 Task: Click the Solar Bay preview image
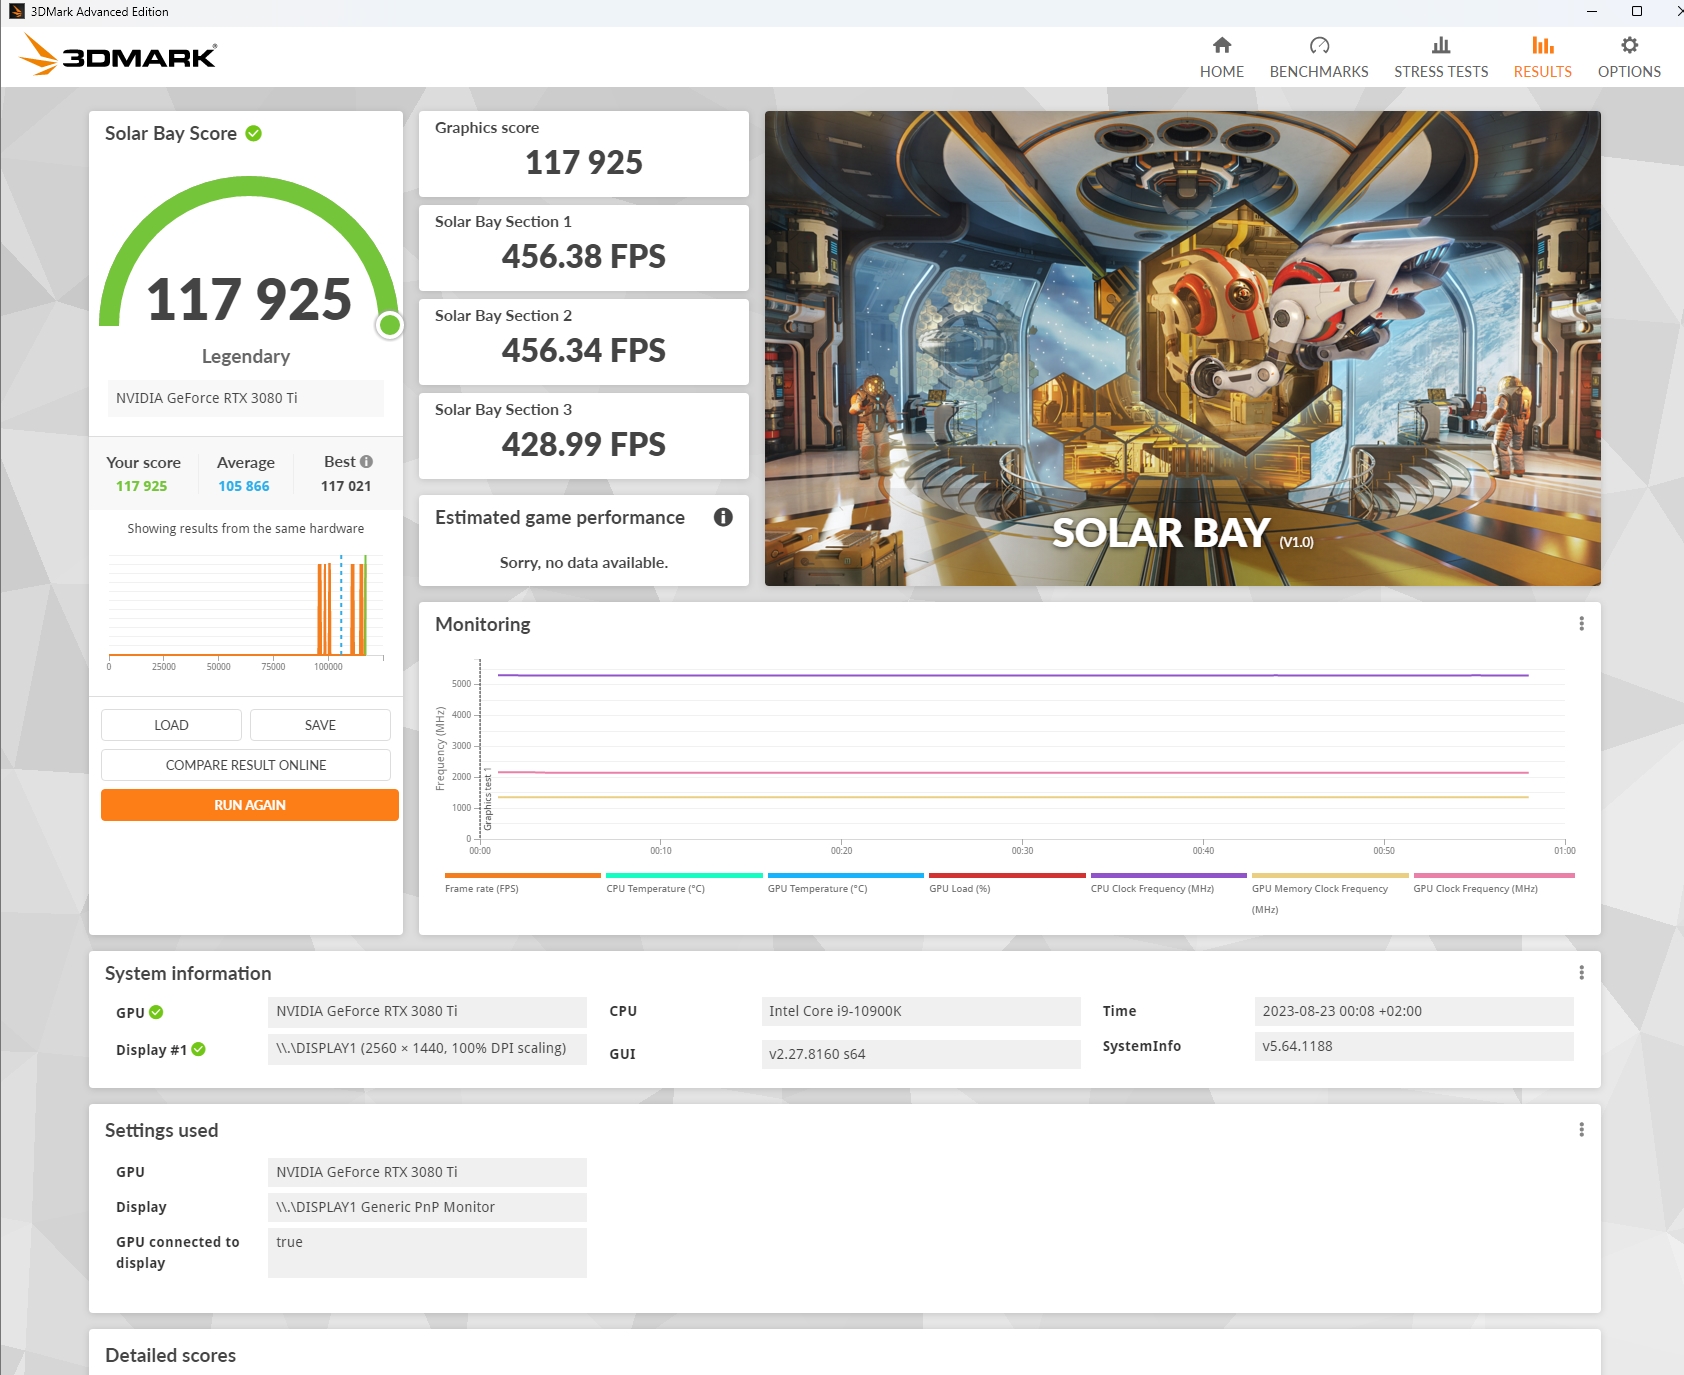click(x=1182, y=348)
